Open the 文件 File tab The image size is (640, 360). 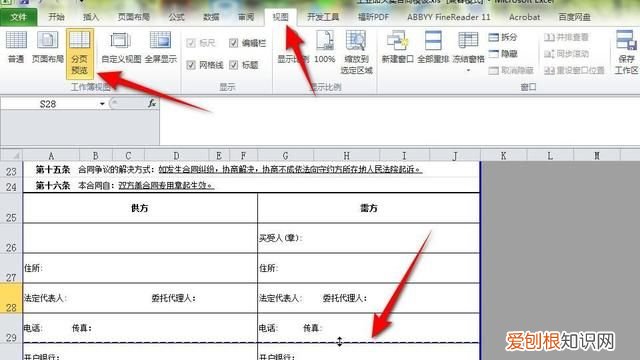[18, 17]
